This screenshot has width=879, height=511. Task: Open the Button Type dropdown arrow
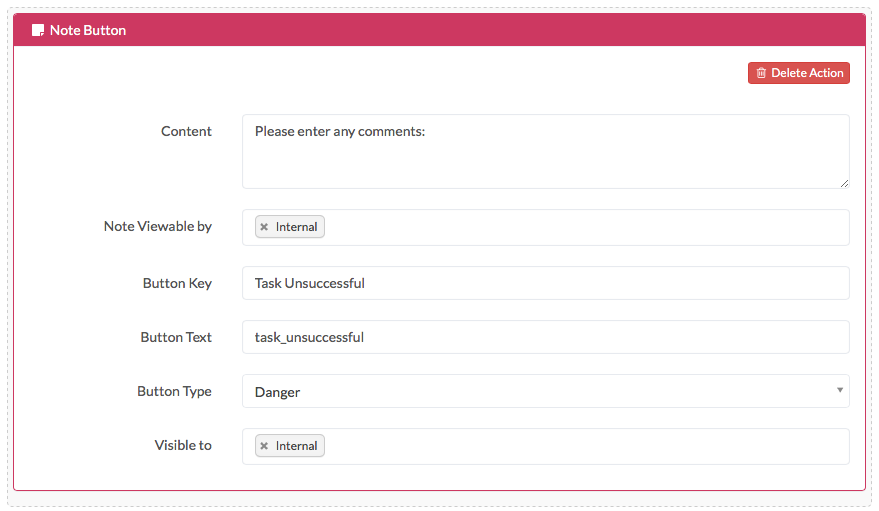[x=840, y=390]
